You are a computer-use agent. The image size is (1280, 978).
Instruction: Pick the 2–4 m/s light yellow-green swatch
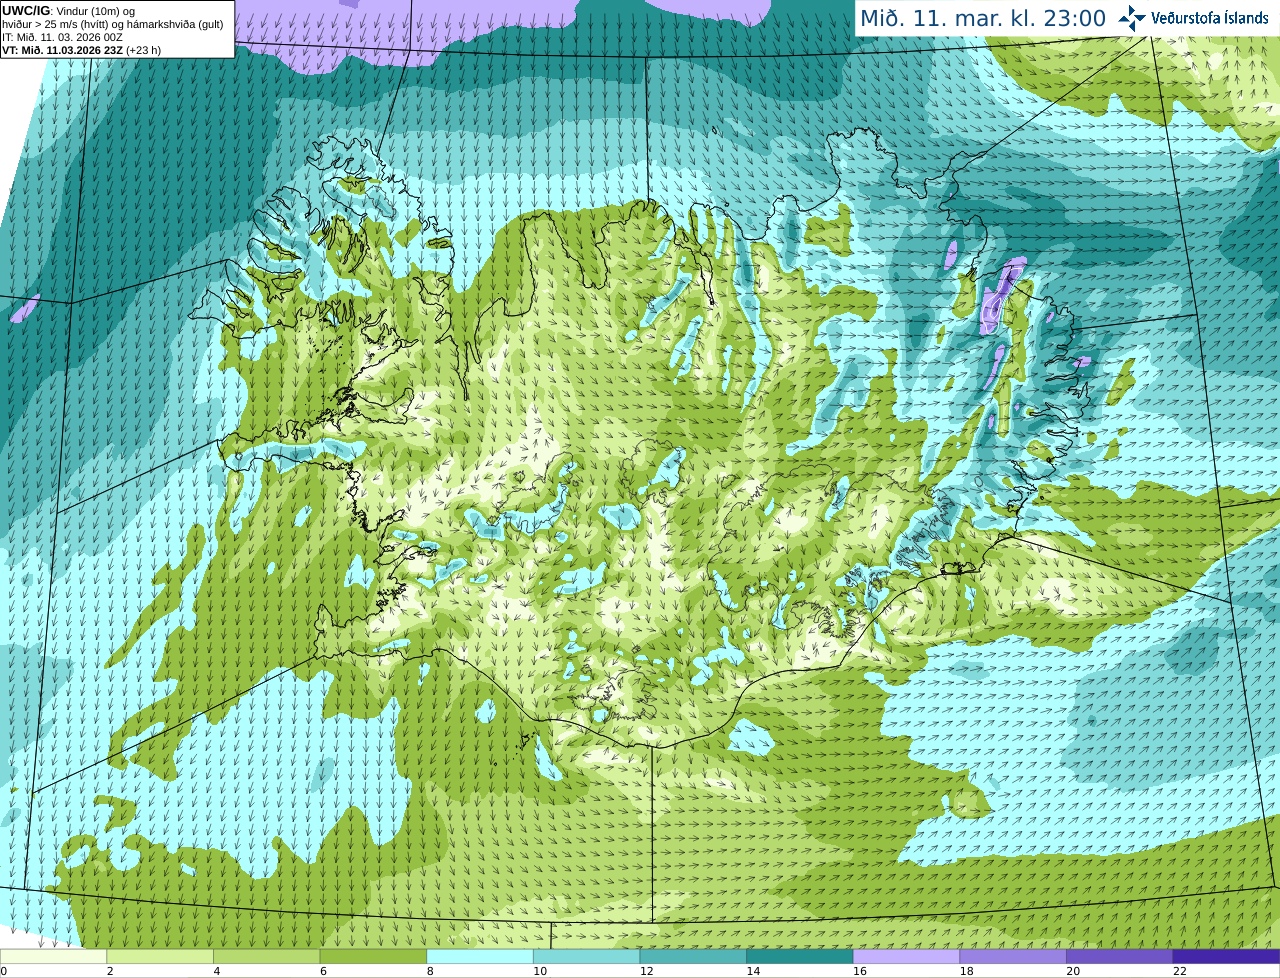pyautogui.click(x=160, y=956)
